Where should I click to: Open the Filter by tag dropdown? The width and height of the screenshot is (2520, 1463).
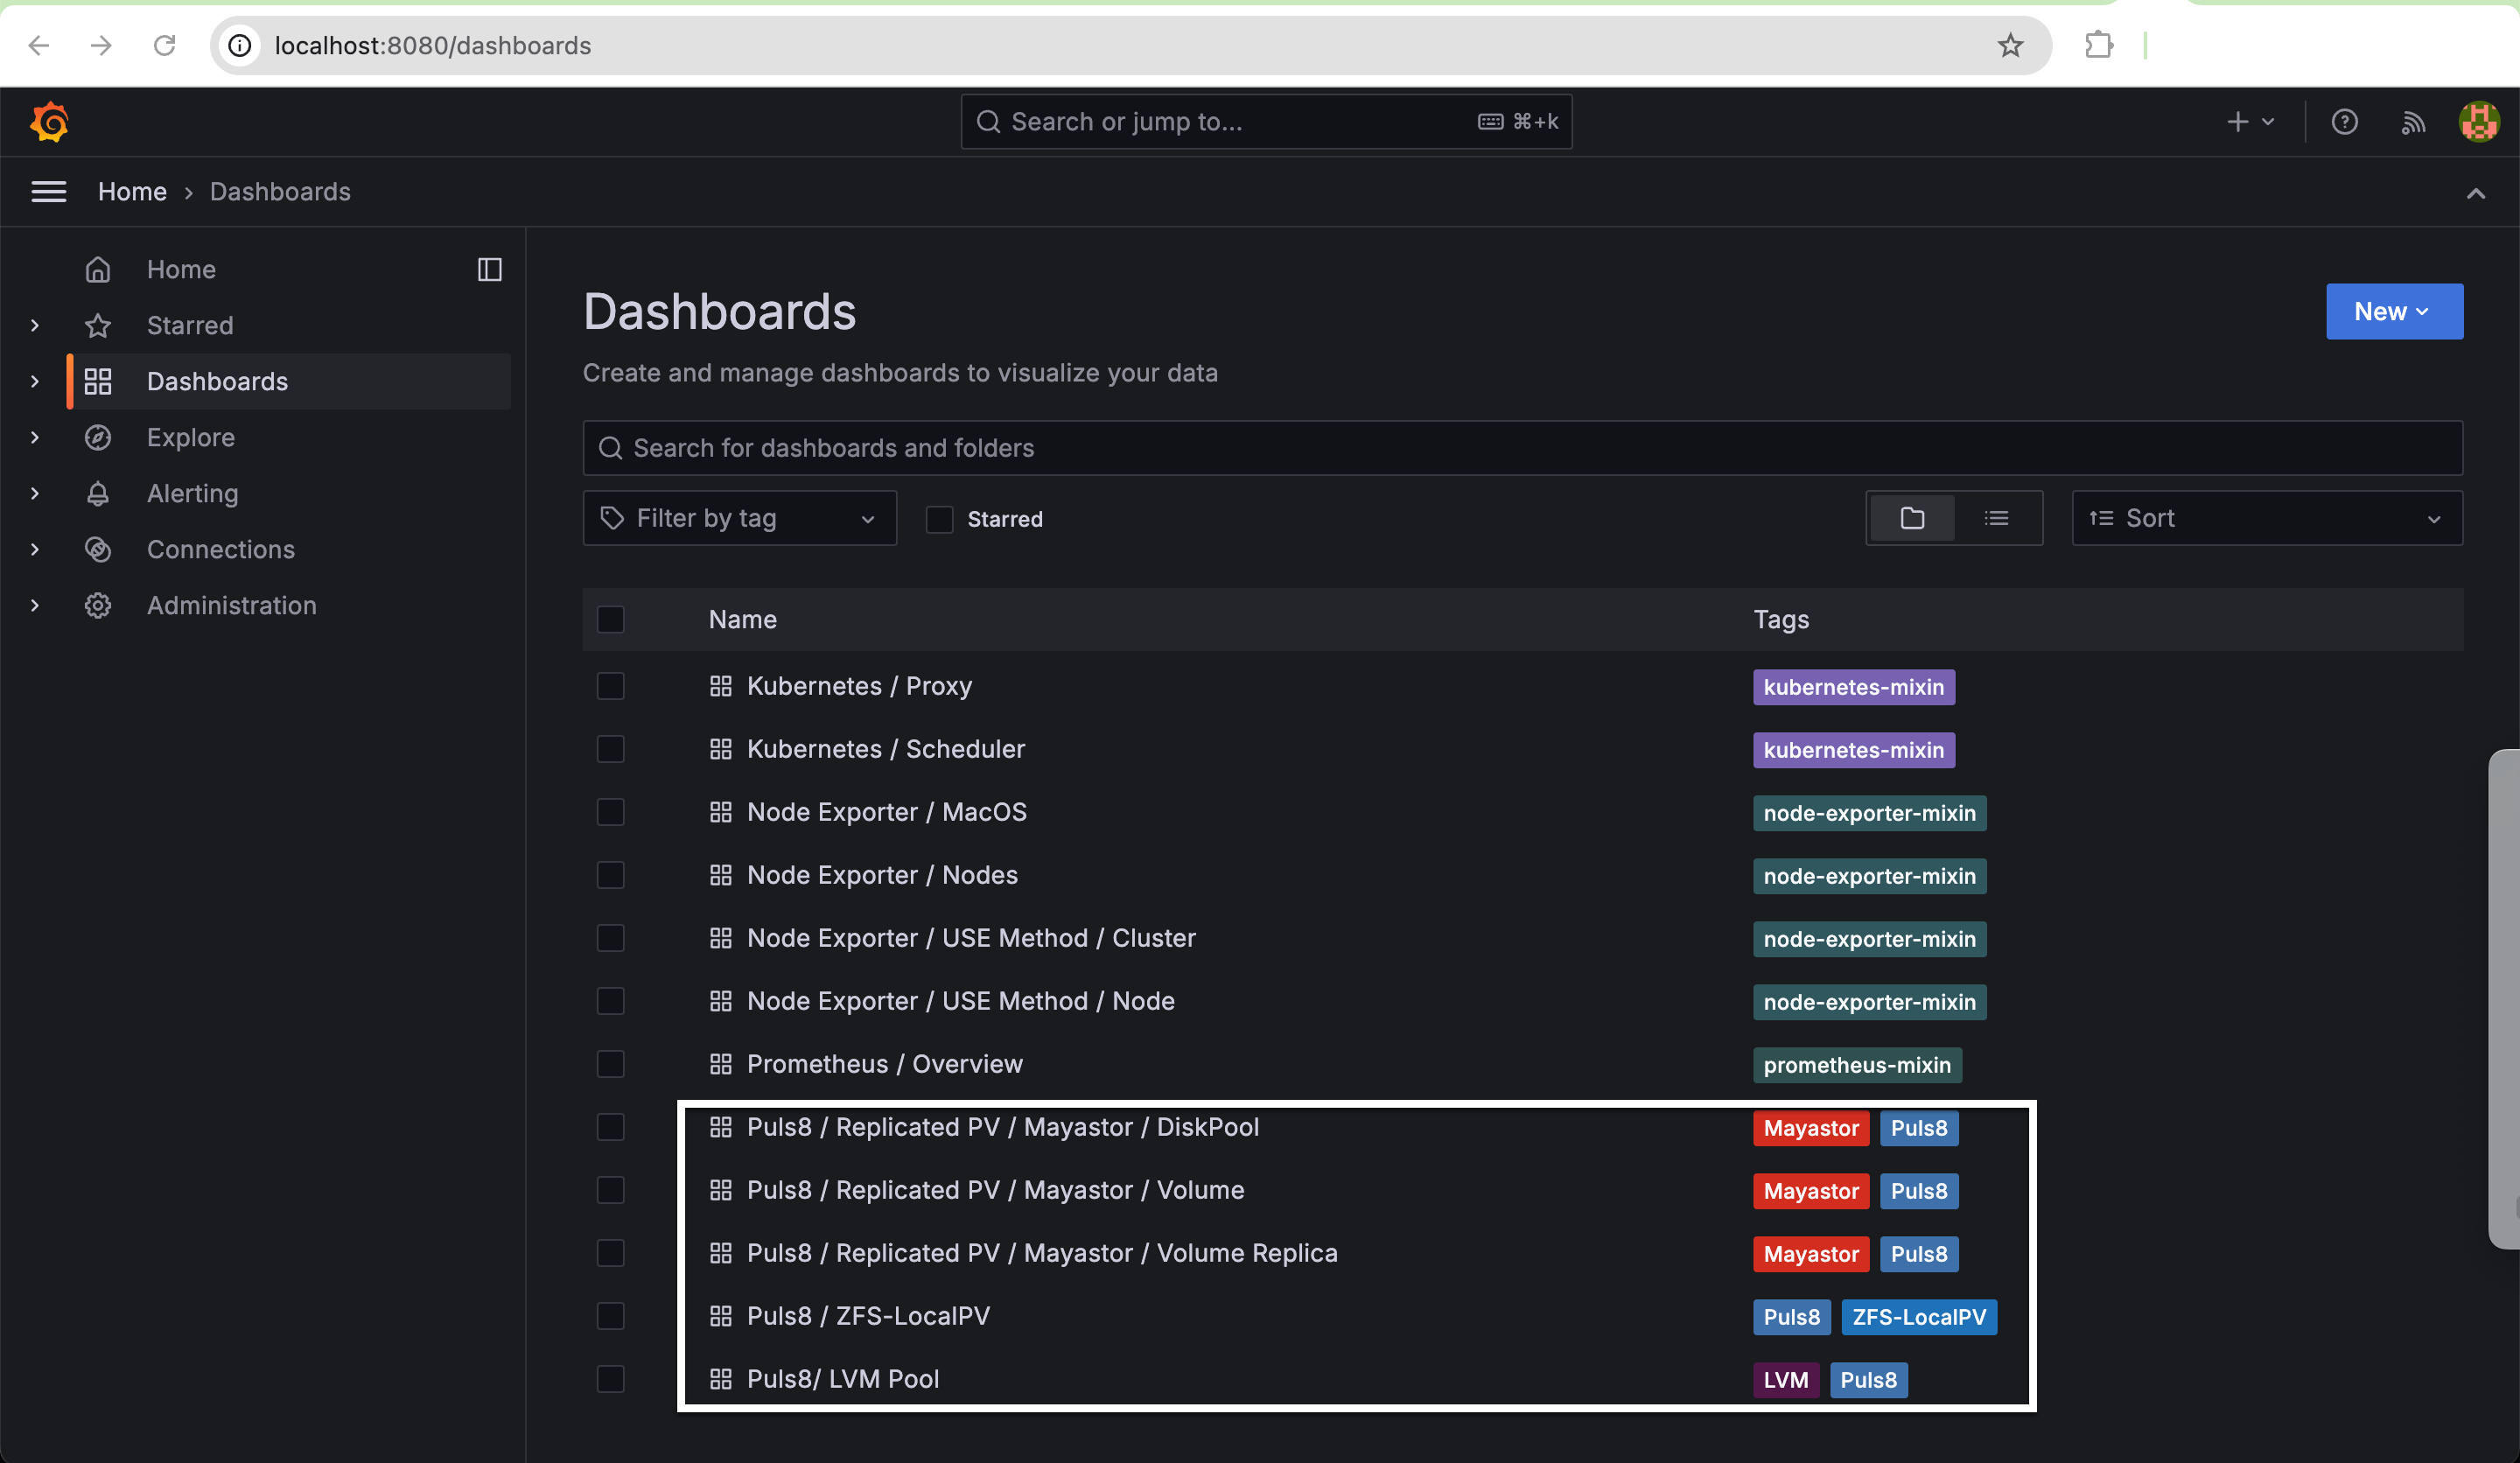[740, 518]
